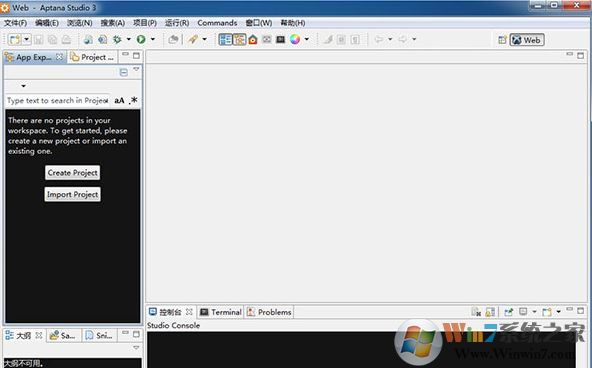The height and width of the screenshot is (368, 592).
Task: Open the 编辑(E) menu
Action: 47,23
